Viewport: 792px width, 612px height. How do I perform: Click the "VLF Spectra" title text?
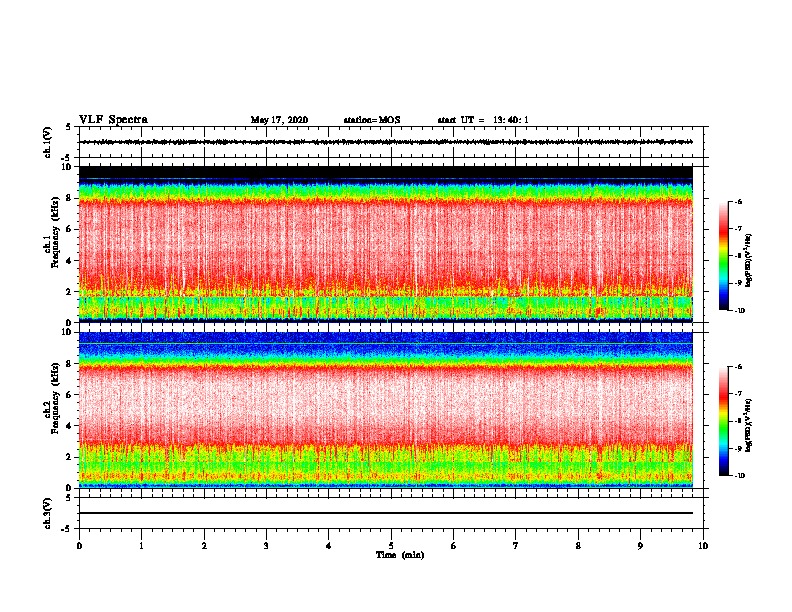113,120
